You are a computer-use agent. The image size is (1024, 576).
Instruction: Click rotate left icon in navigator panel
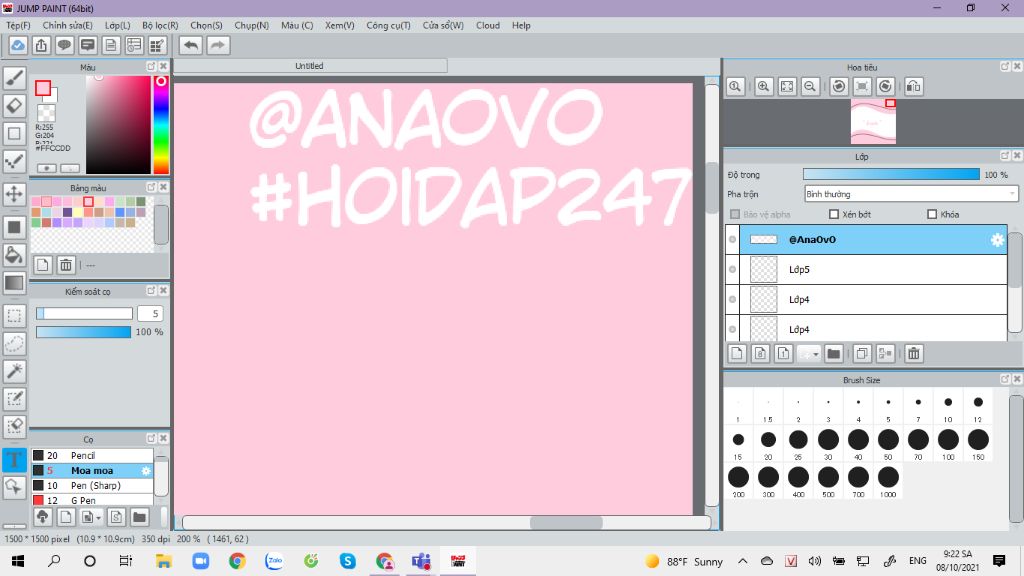[839, 86]
